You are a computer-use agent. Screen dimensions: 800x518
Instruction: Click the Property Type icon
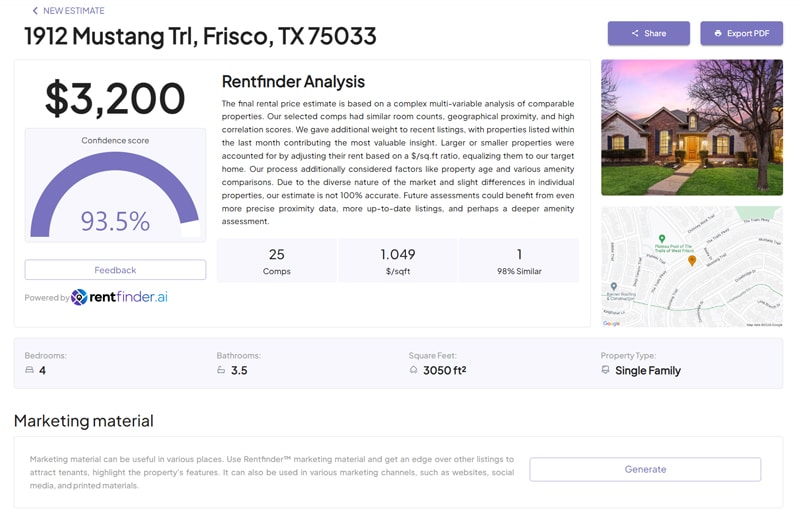(605, 370)
